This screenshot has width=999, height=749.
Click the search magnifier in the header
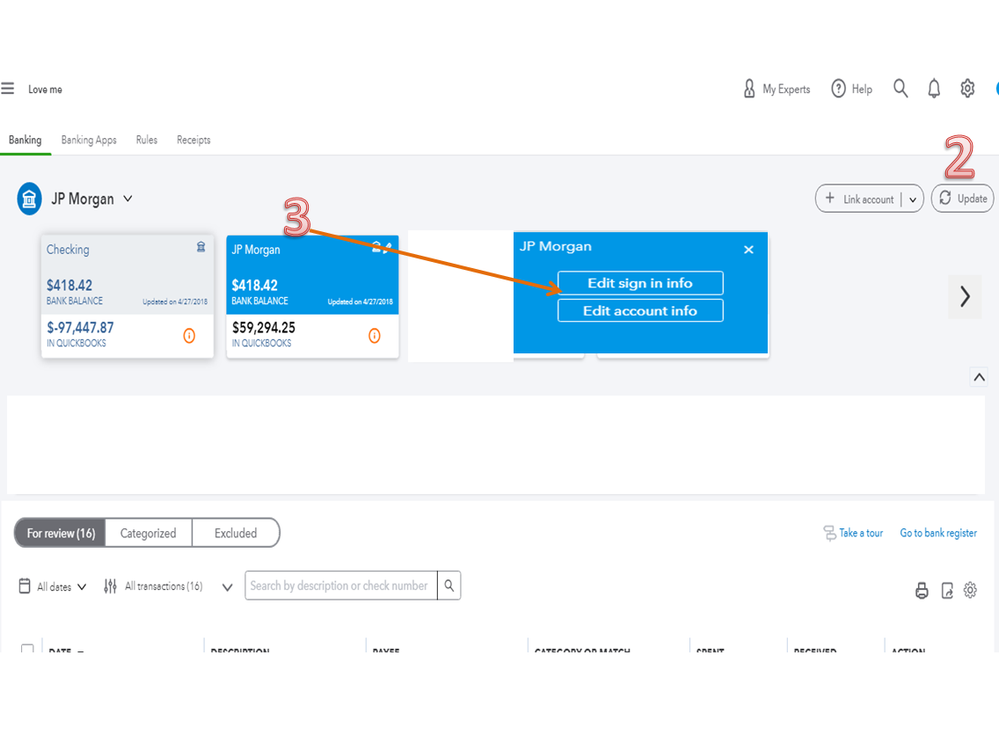tap(900, 89)
